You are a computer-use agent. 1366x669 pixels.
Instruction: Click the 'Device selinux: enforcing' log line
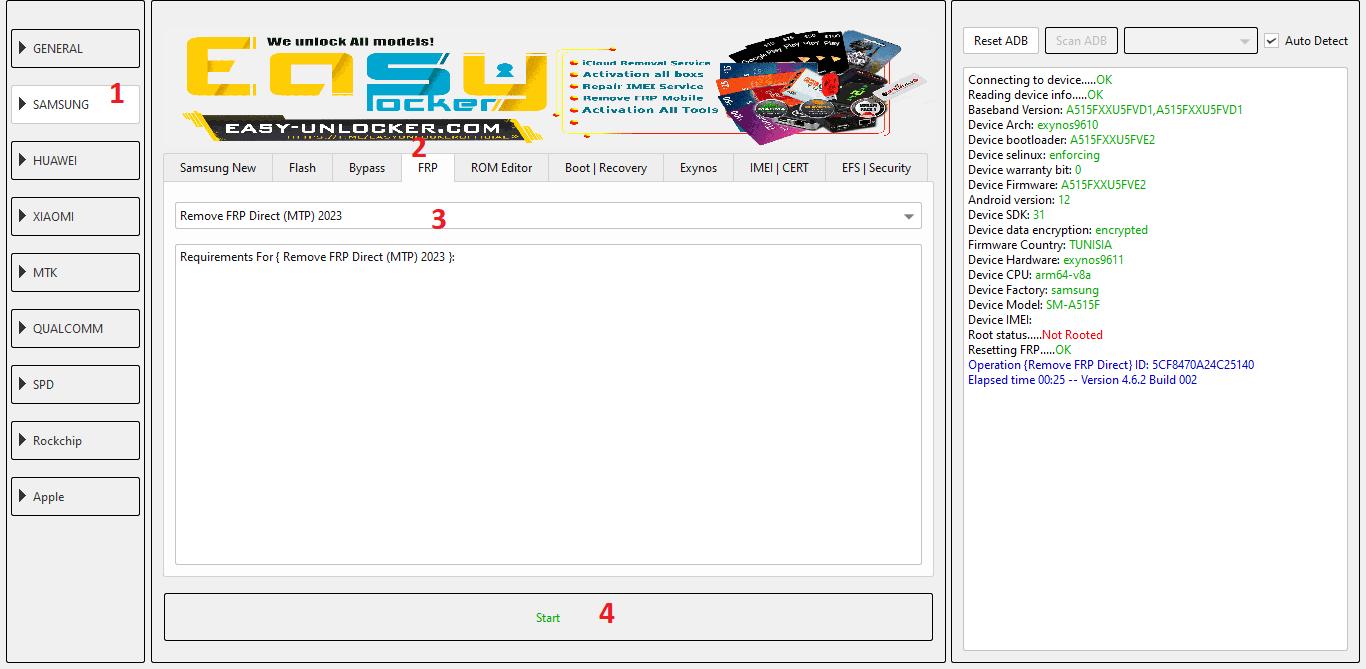tap(1034, 155)
